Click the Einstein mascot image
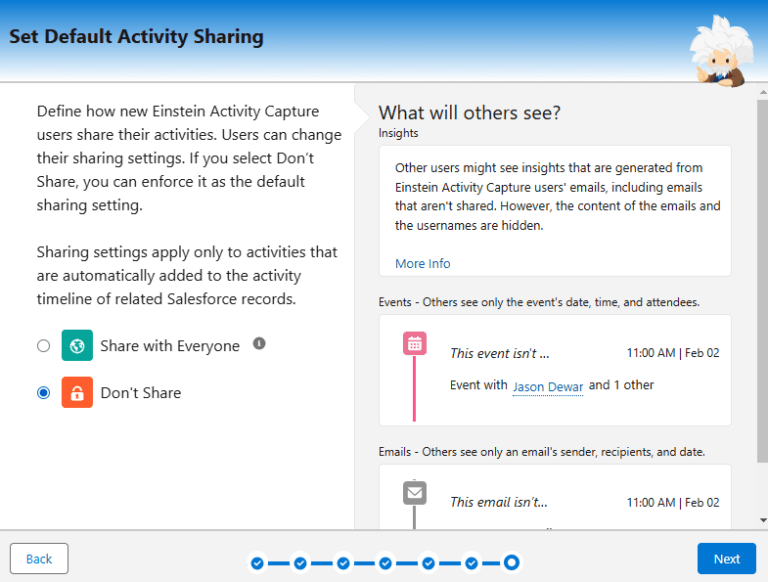This screenshot has height=582, width=768. click(722, 51)
